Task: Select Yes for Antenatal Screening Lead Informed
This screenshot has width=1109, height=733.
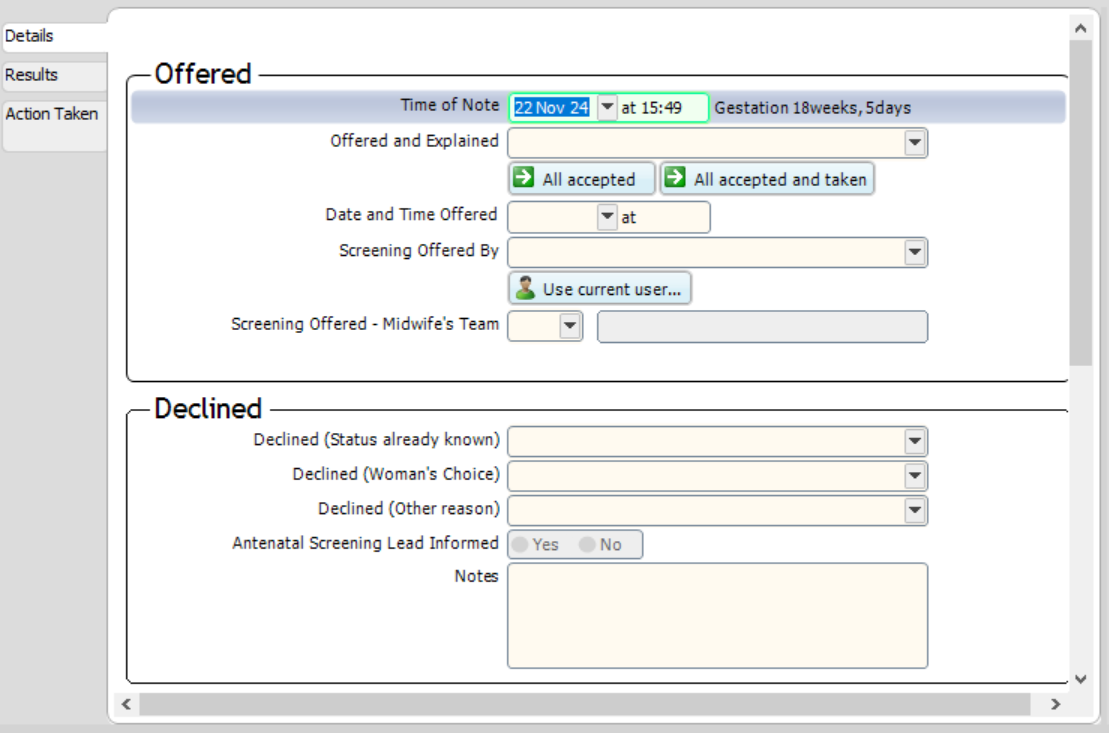Action: pyautogui.click(x=521, y=545)
